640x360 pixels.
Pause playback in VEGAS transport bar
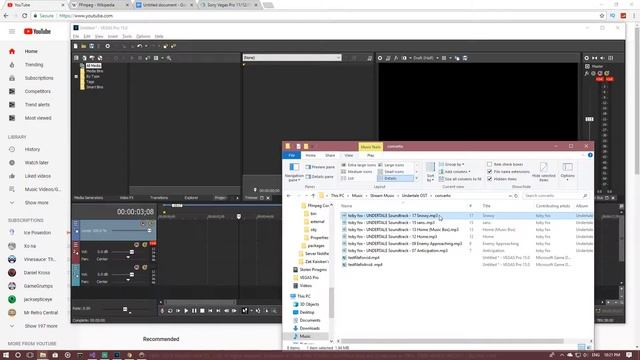click(194, 311)
